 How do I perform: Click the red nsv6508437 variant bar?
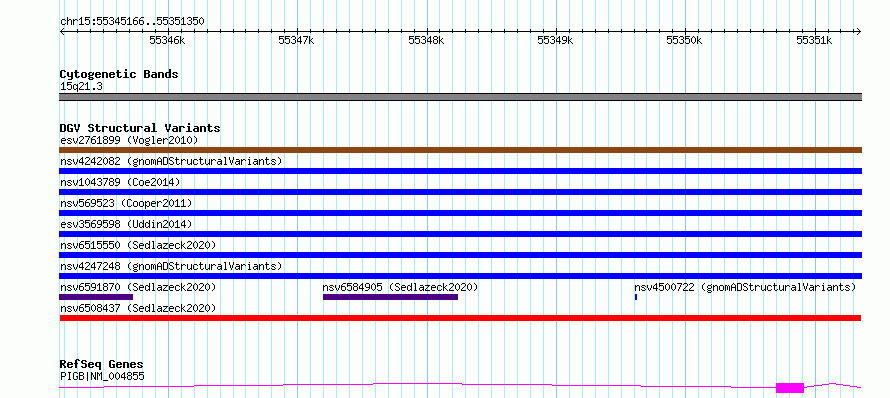click(460, 318)
